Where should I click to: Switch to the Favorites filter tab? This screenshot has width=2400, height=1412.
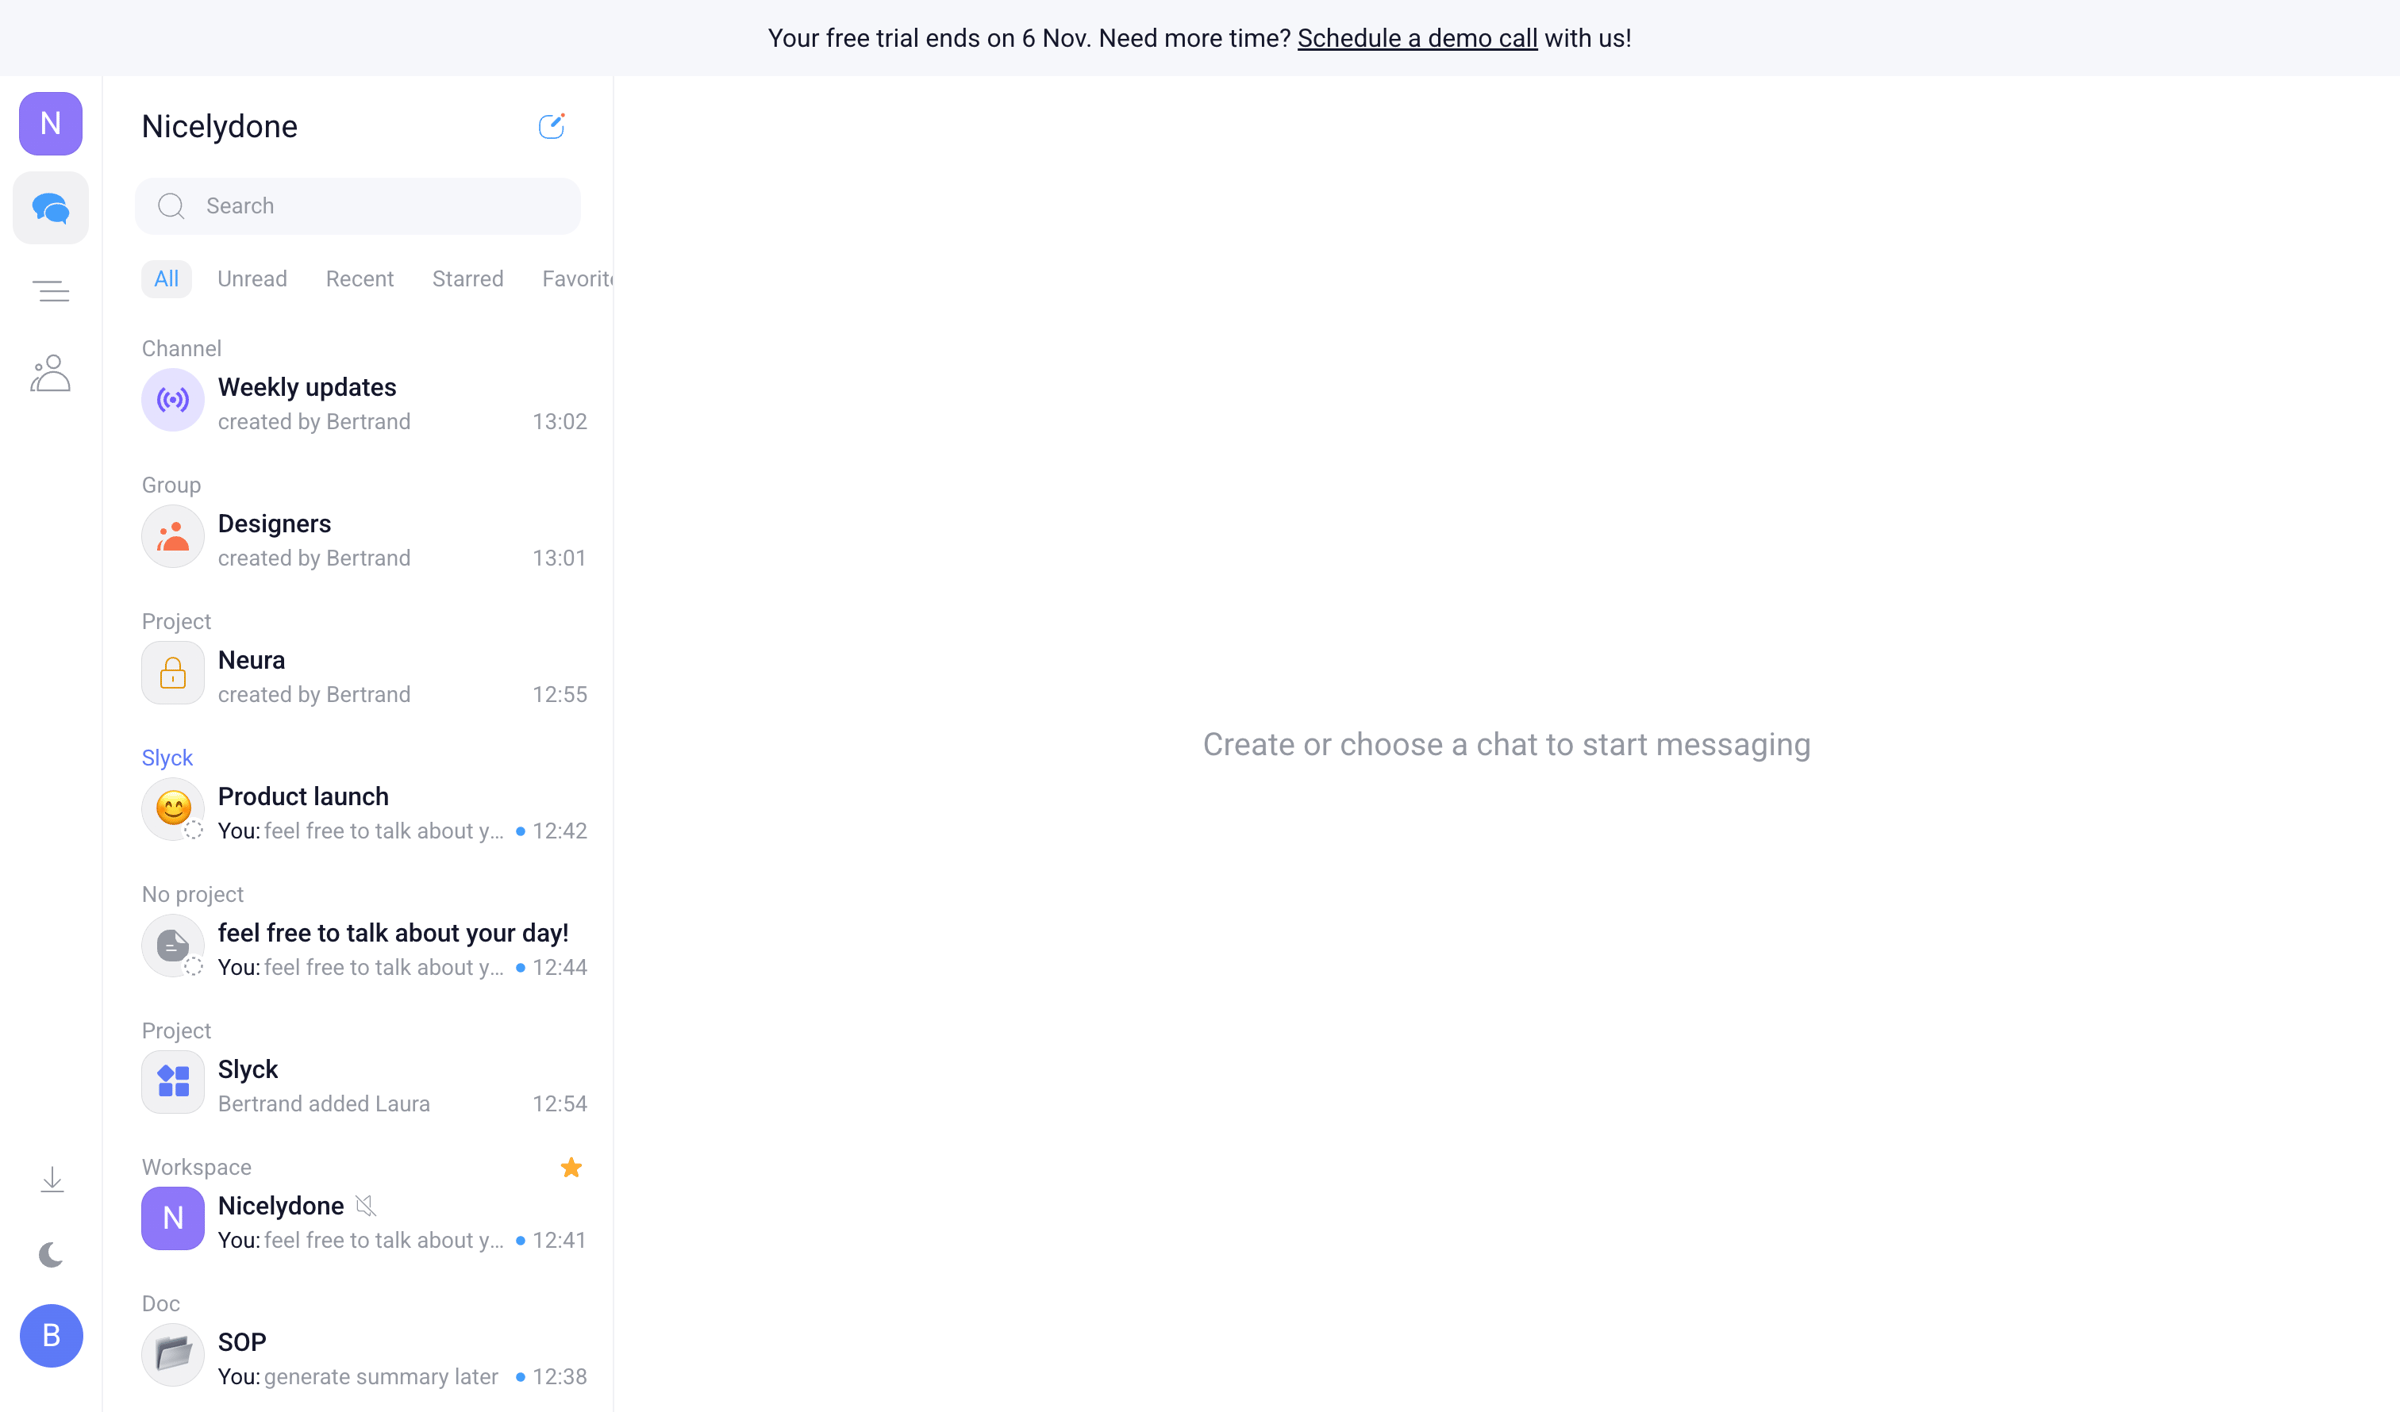578,279
